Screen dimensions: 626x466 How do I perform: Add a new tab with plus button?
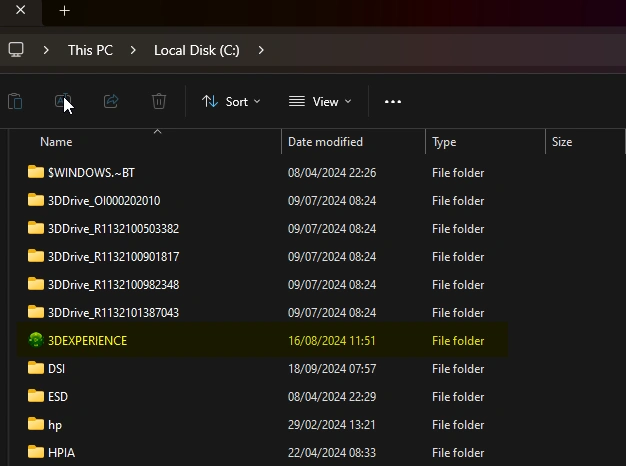pyautogui.click(x=65, y=11)
